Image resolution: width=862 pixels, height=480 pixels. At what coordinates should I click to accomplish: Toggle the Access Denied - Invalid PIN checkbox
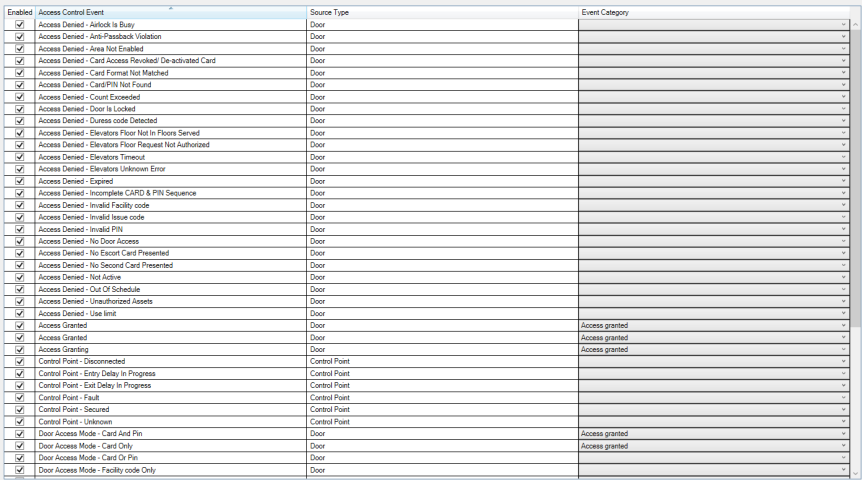tap(19, 229)
